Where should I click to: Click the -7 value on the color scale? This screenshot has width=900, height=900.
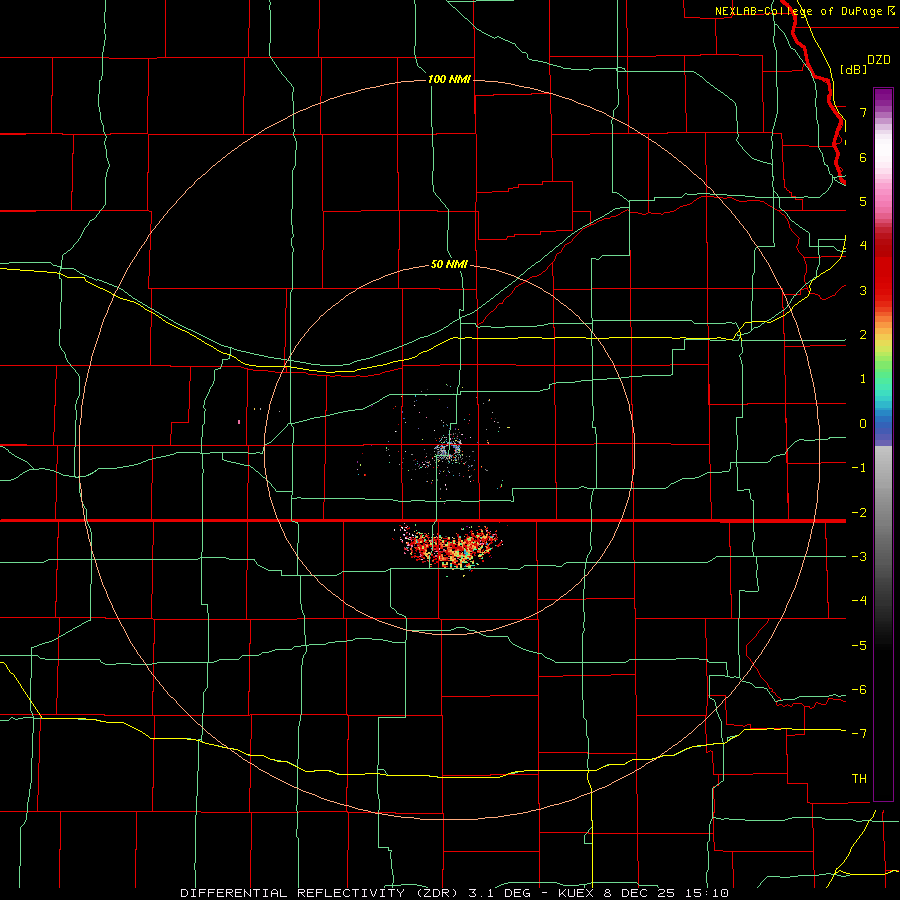(859, 734)
